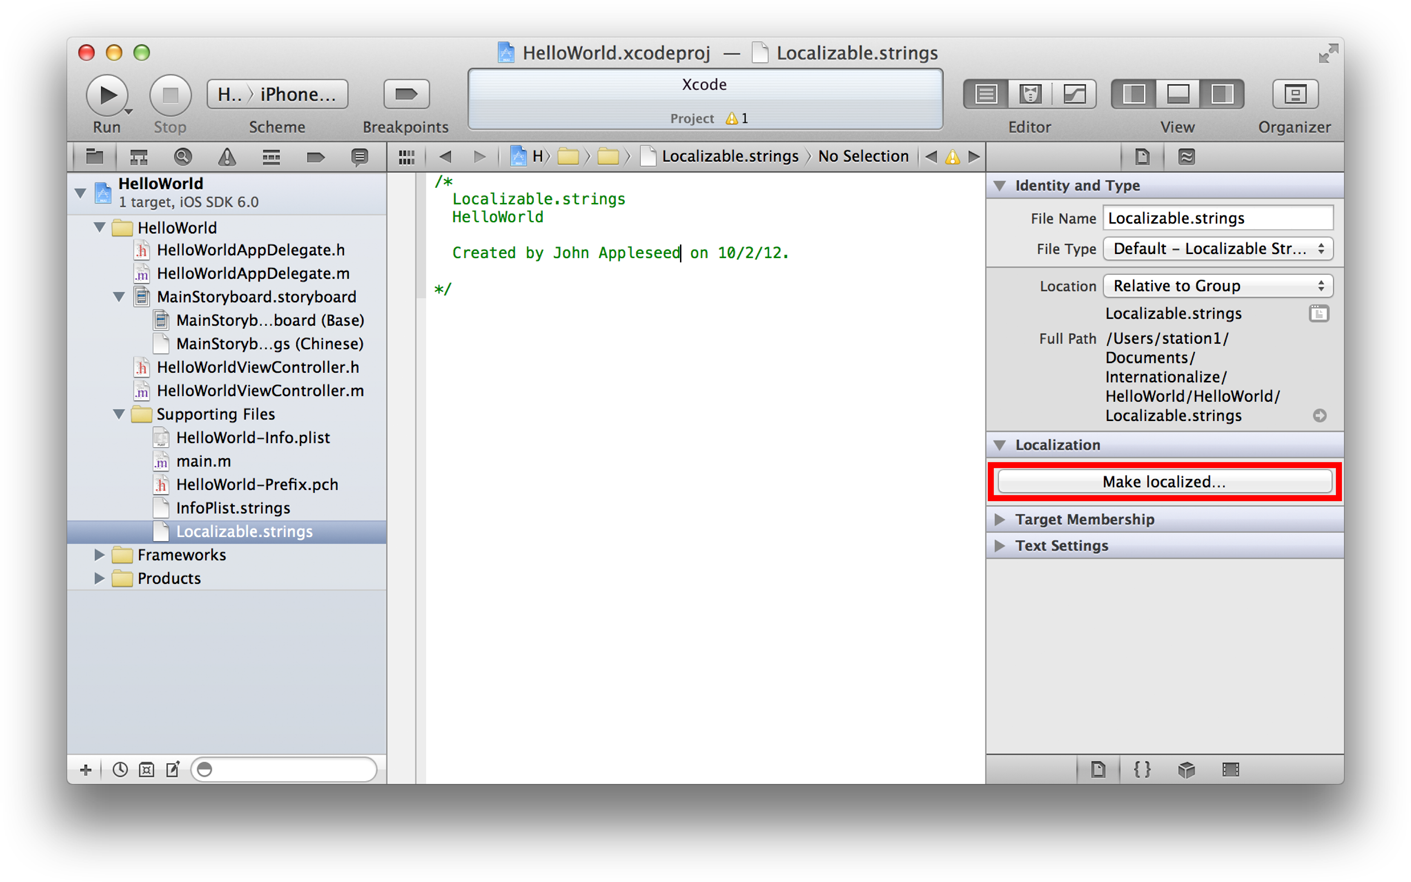Screen dimensions: 1411x882
Task: Open the Issue navigator warning icon
Action: [227, 157]
